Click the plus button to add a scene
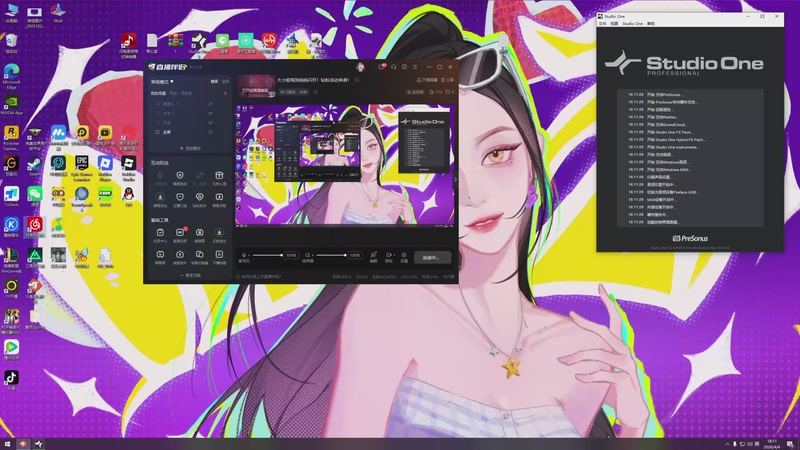Screen dimensions: 800x450 click(225, 93)
